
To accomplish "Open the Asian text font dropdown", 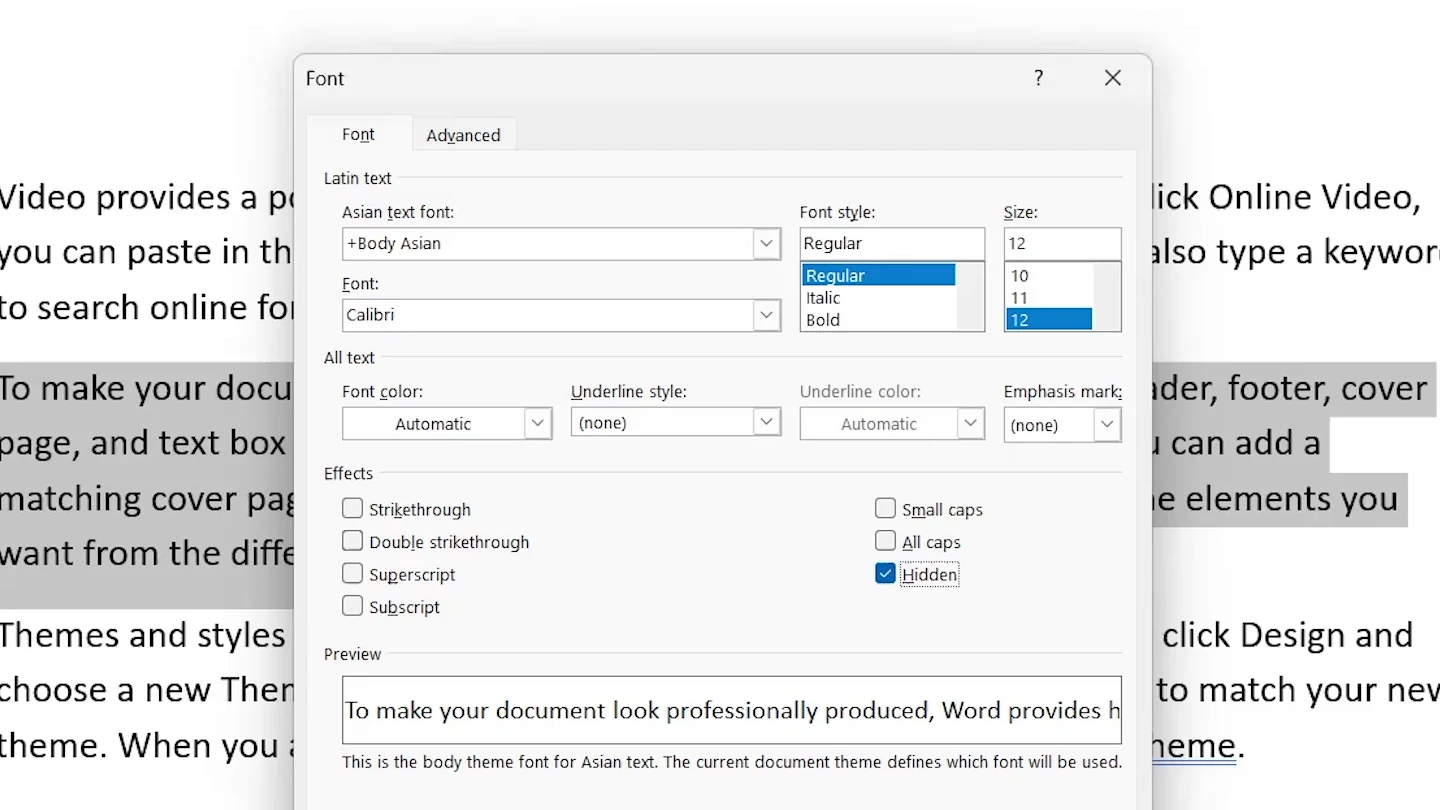I will (x=767, y=243).
